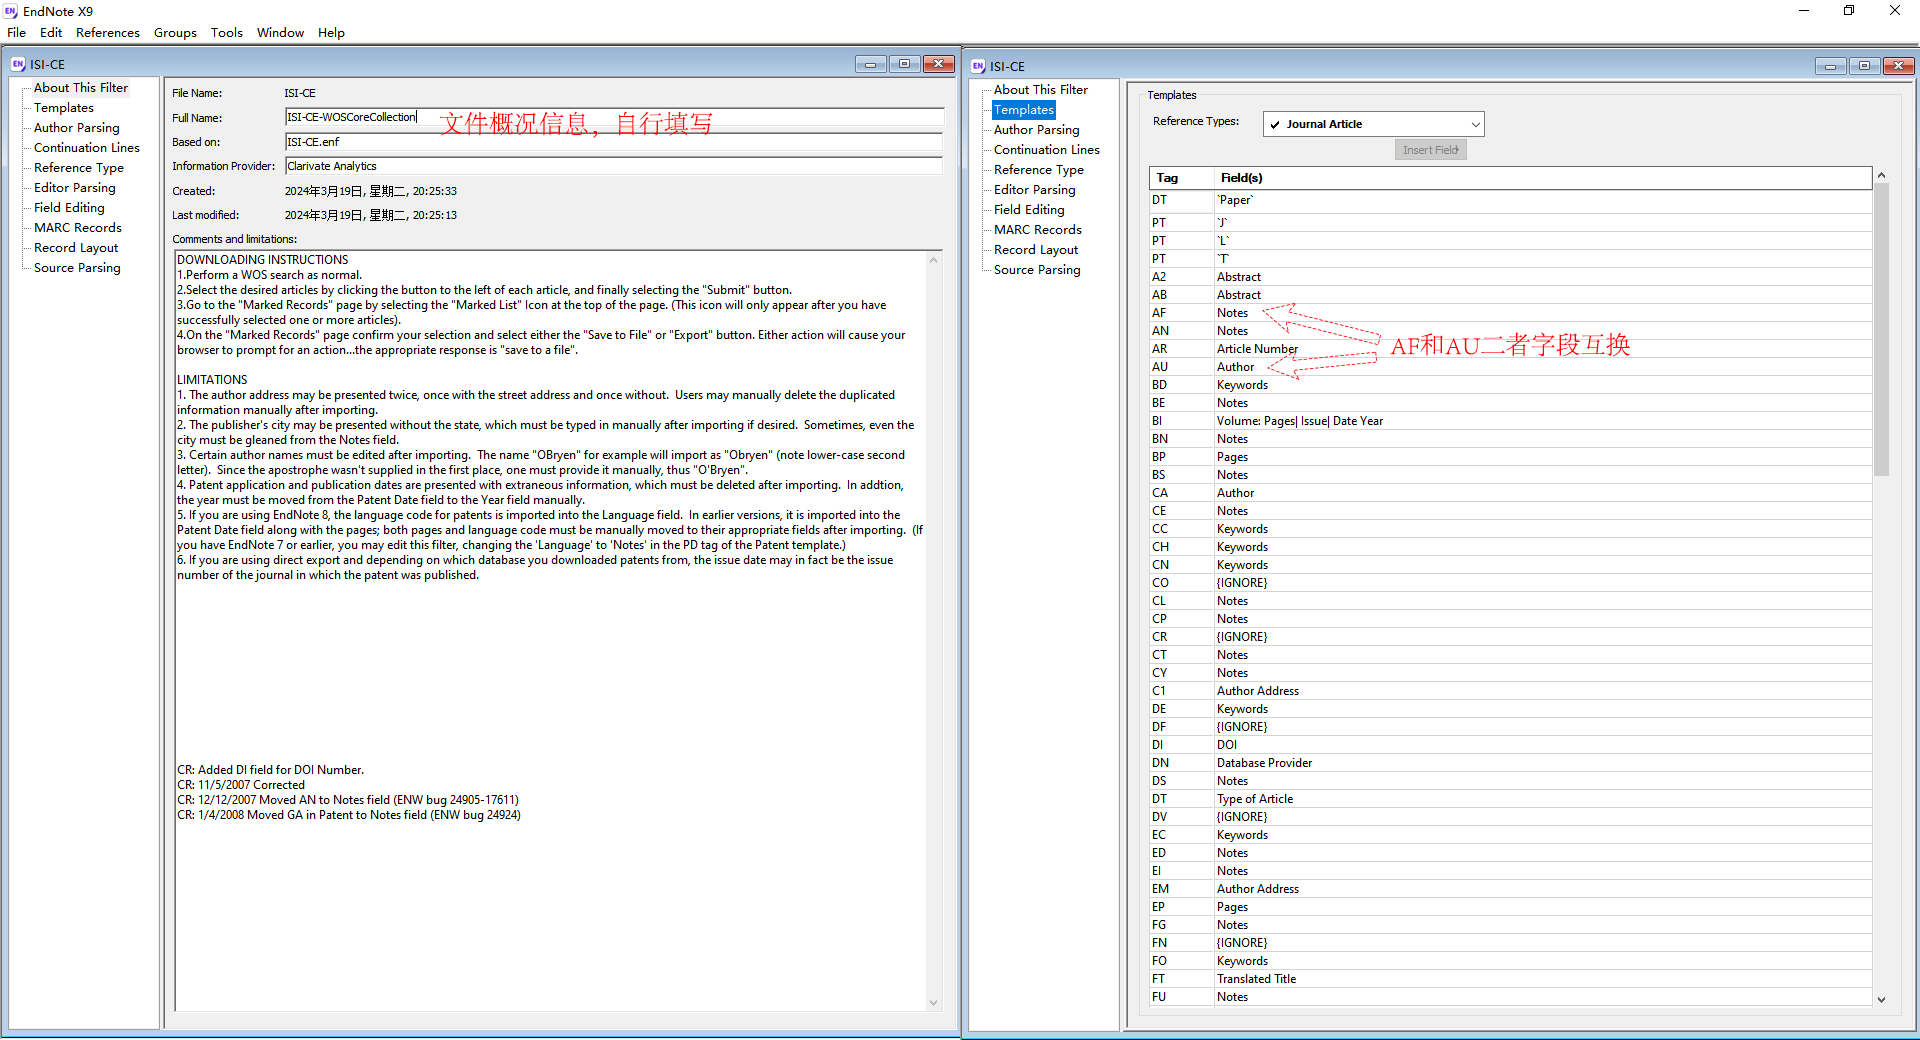Click the templates table scrollbar thumb
This screenshot has height=1040, width=1920.
[1881, 330]
